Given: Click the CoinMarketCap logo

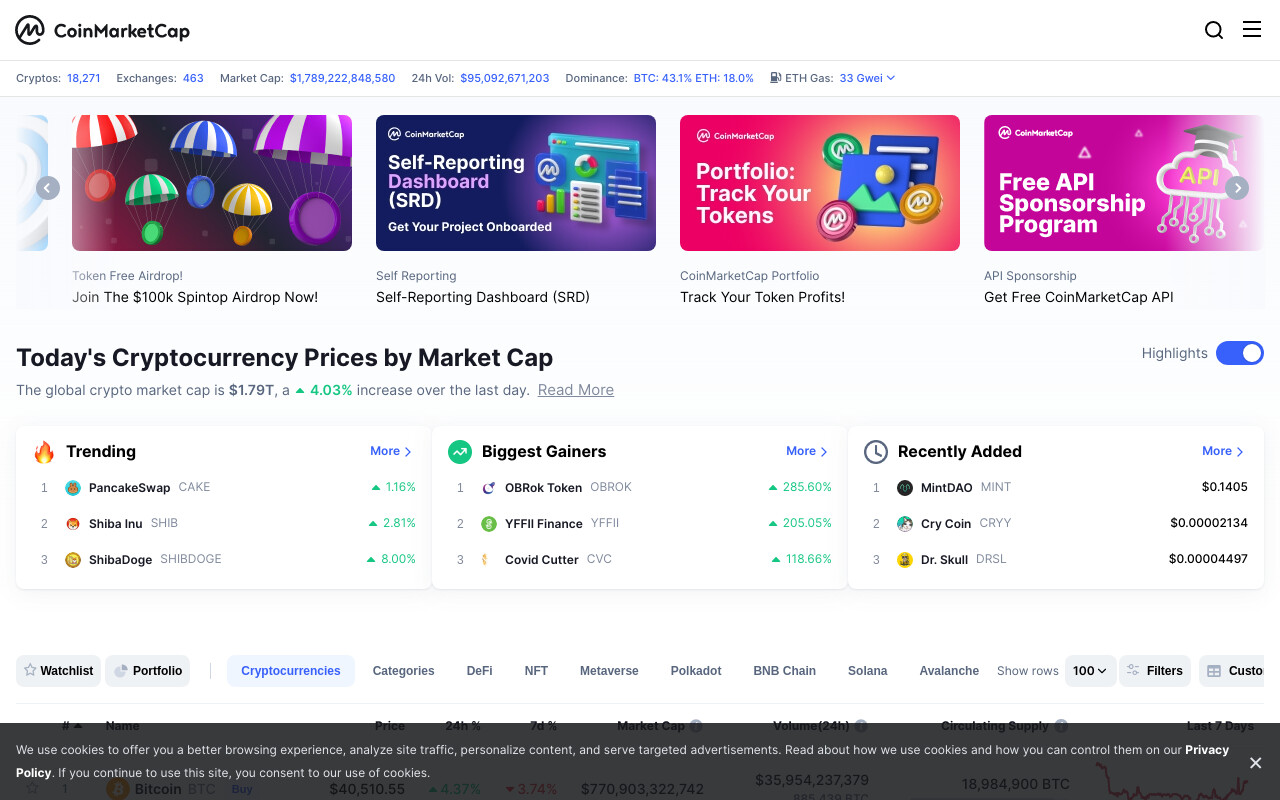Looking at the screenshot, I should [x=102, y=30].
